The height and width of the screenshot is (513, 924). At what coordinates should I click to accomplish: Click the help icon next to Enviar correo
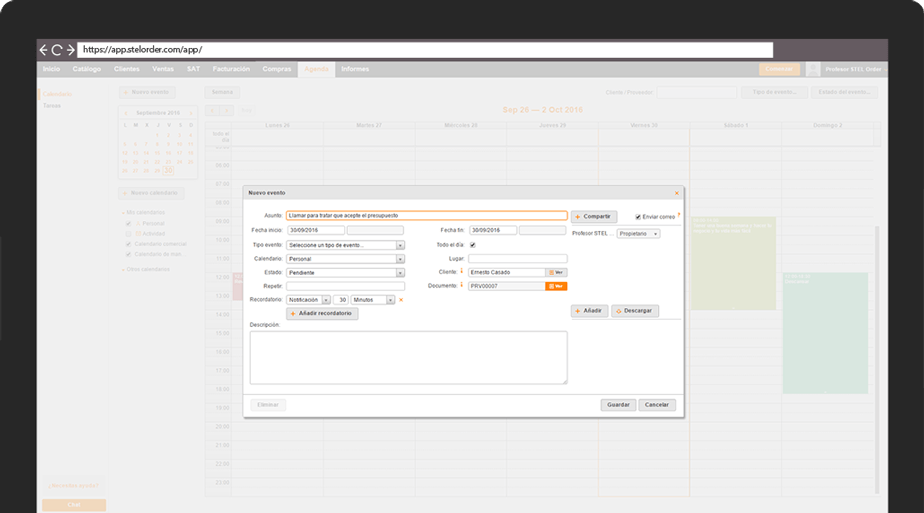tap(679, 215)
